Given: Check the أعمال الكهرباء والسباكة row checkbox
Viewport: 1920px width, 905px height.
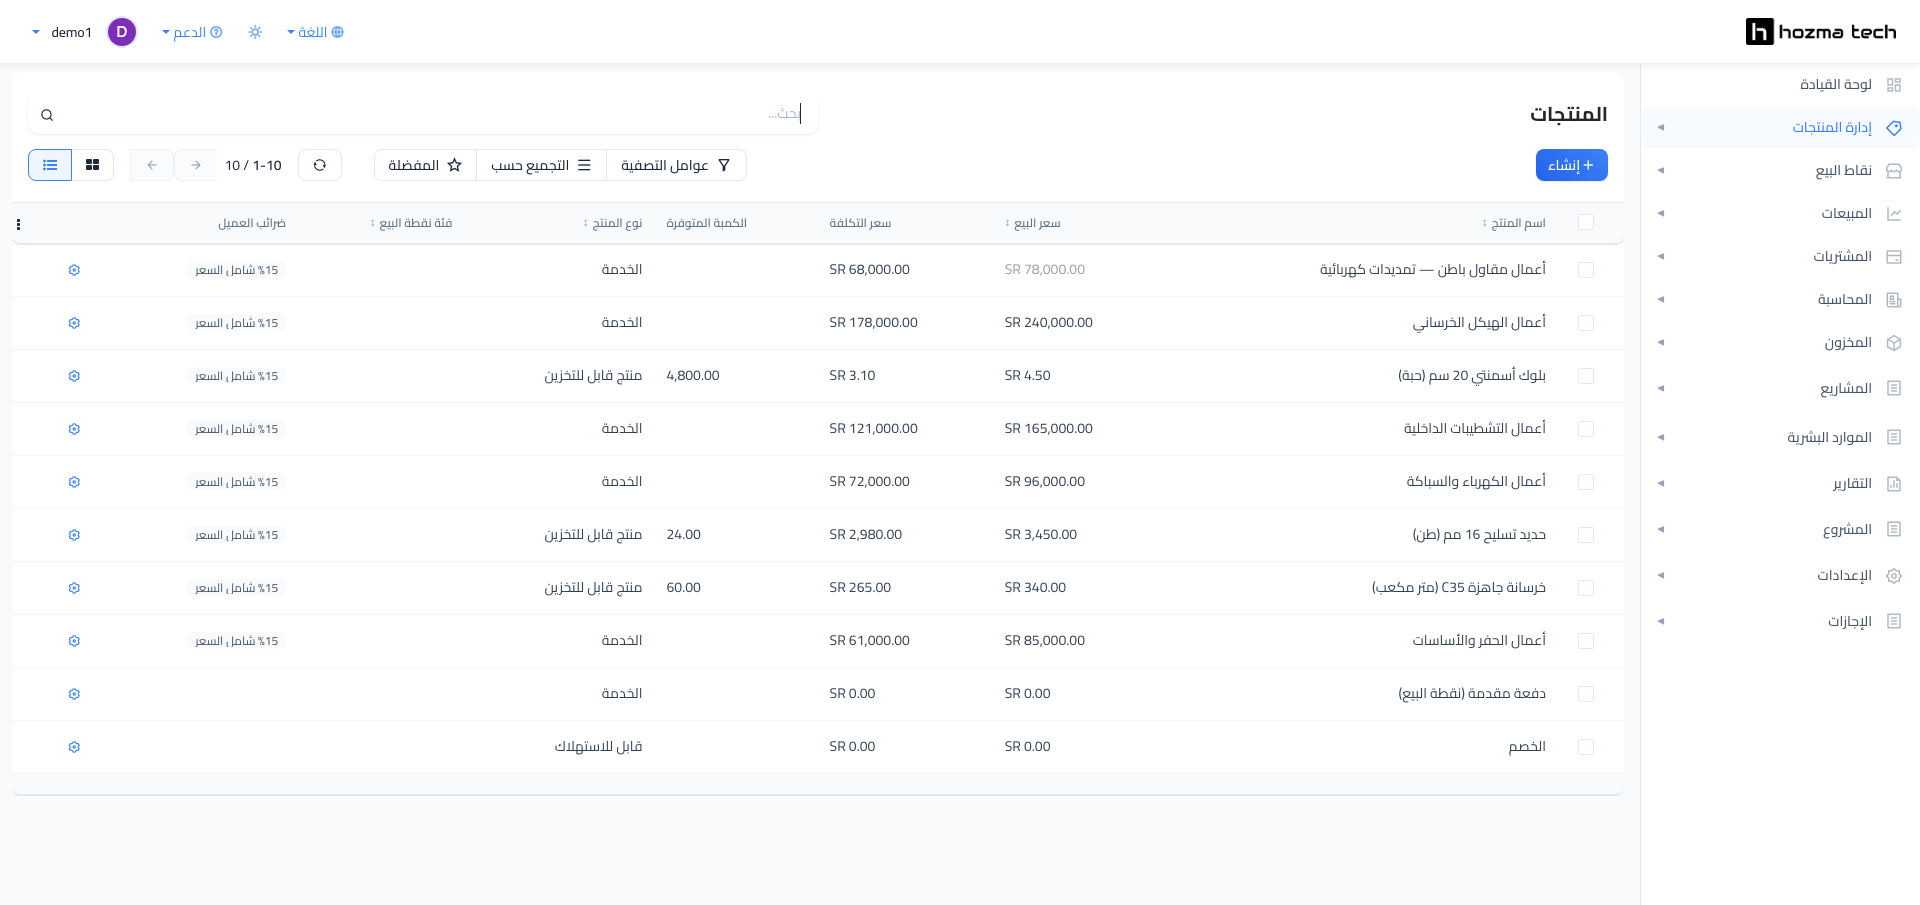Looking at the screenshot, I should (x=1586, y=482).
